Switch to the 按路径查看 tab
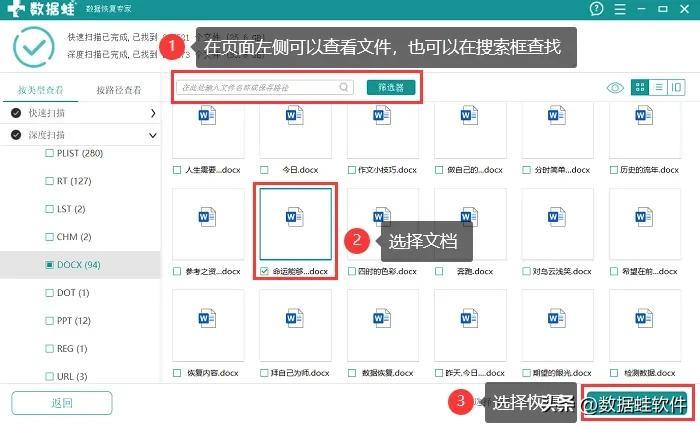This screenshot has height=426, width=700. pyautogui.click(x=119, y=90)
